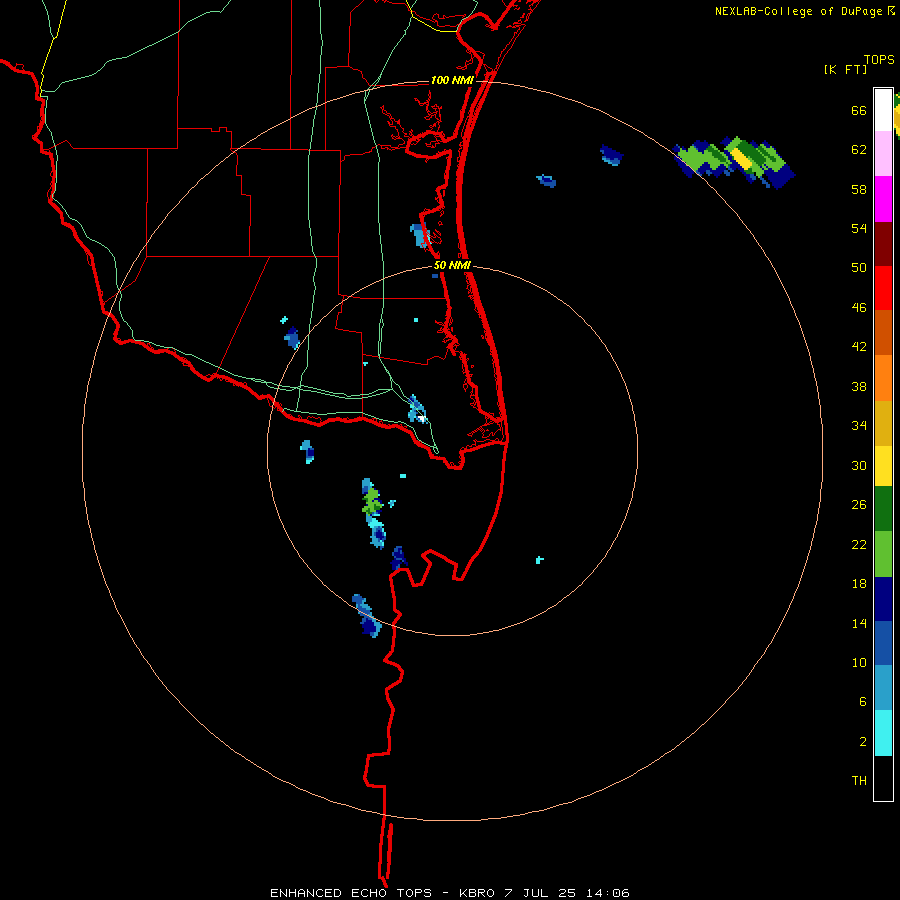Click the legend value '66'
Viewport: 900px width, 900px height.
859,110
